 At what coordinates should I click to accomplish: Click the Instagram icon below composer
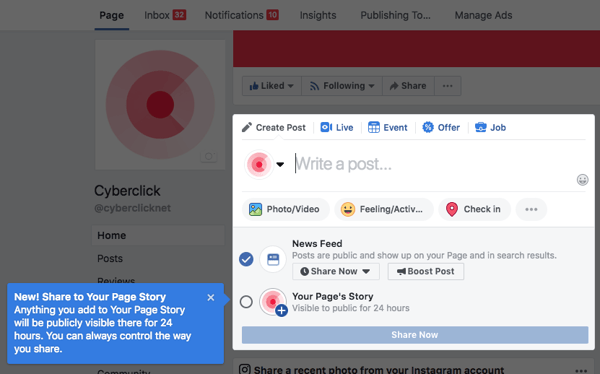245,369
